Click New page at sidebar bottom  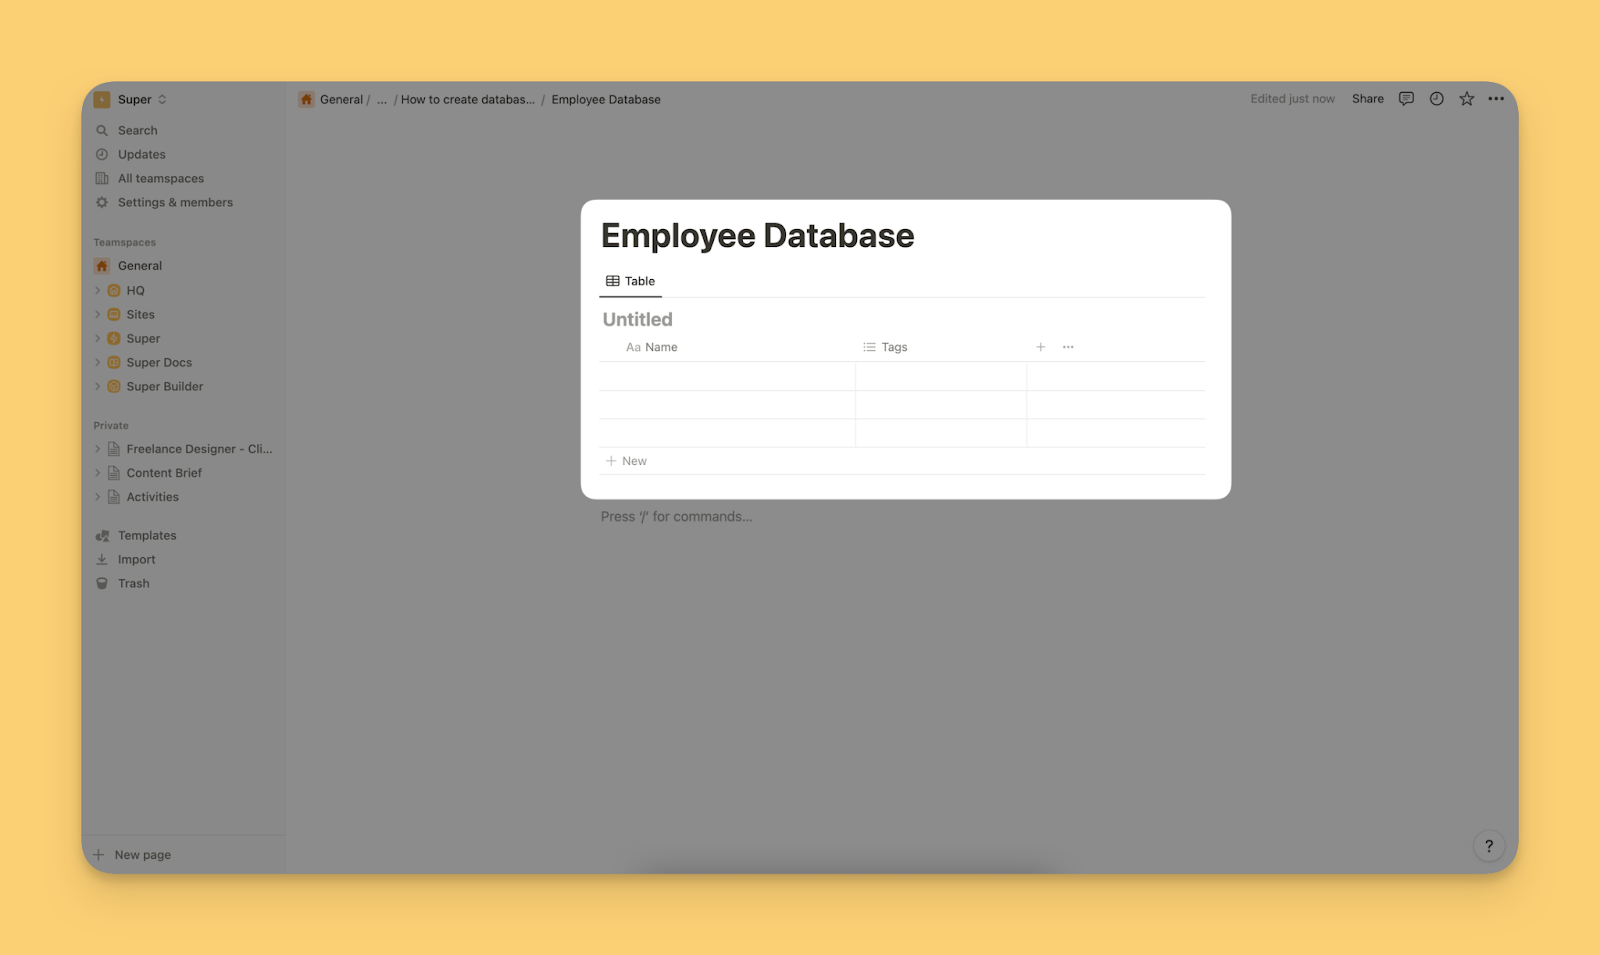[x=132, y=855]
